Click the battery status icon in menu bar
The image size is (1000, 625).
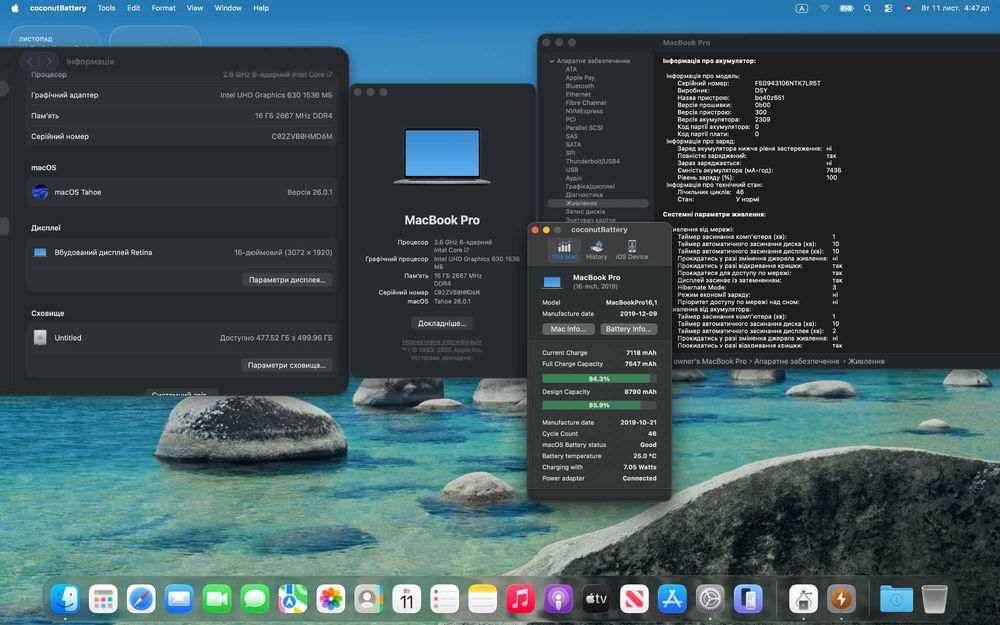[x=846, y=8]
